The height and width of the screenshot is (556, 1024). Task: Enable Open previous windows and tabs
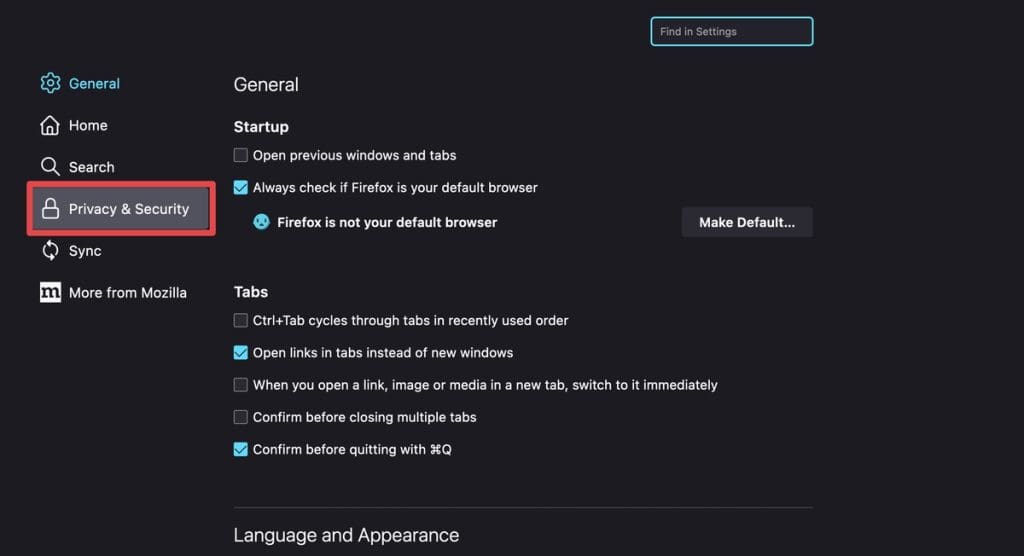[x=241, y=155]
